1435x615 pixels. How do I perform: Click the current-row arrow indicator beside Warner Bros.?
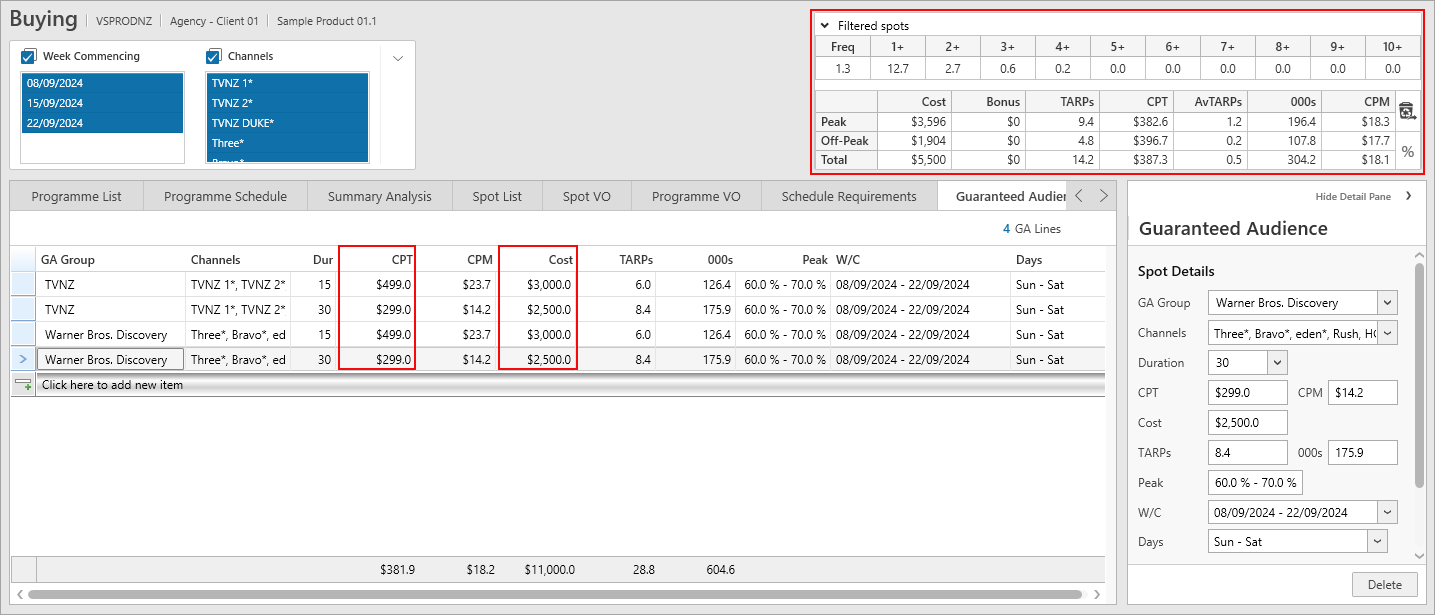click(23, 359)
